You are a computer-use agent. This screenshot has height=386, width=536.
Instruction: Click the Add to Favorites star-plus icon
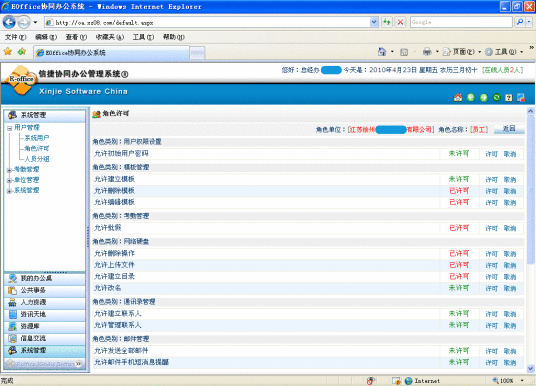pos(22,52)
